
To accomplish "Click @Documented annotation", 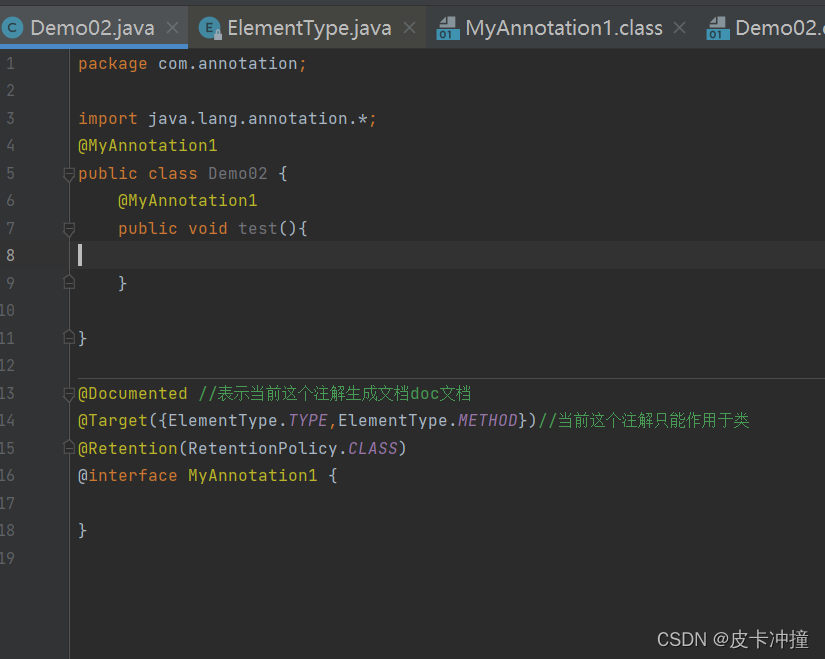I will click(133, 393).
